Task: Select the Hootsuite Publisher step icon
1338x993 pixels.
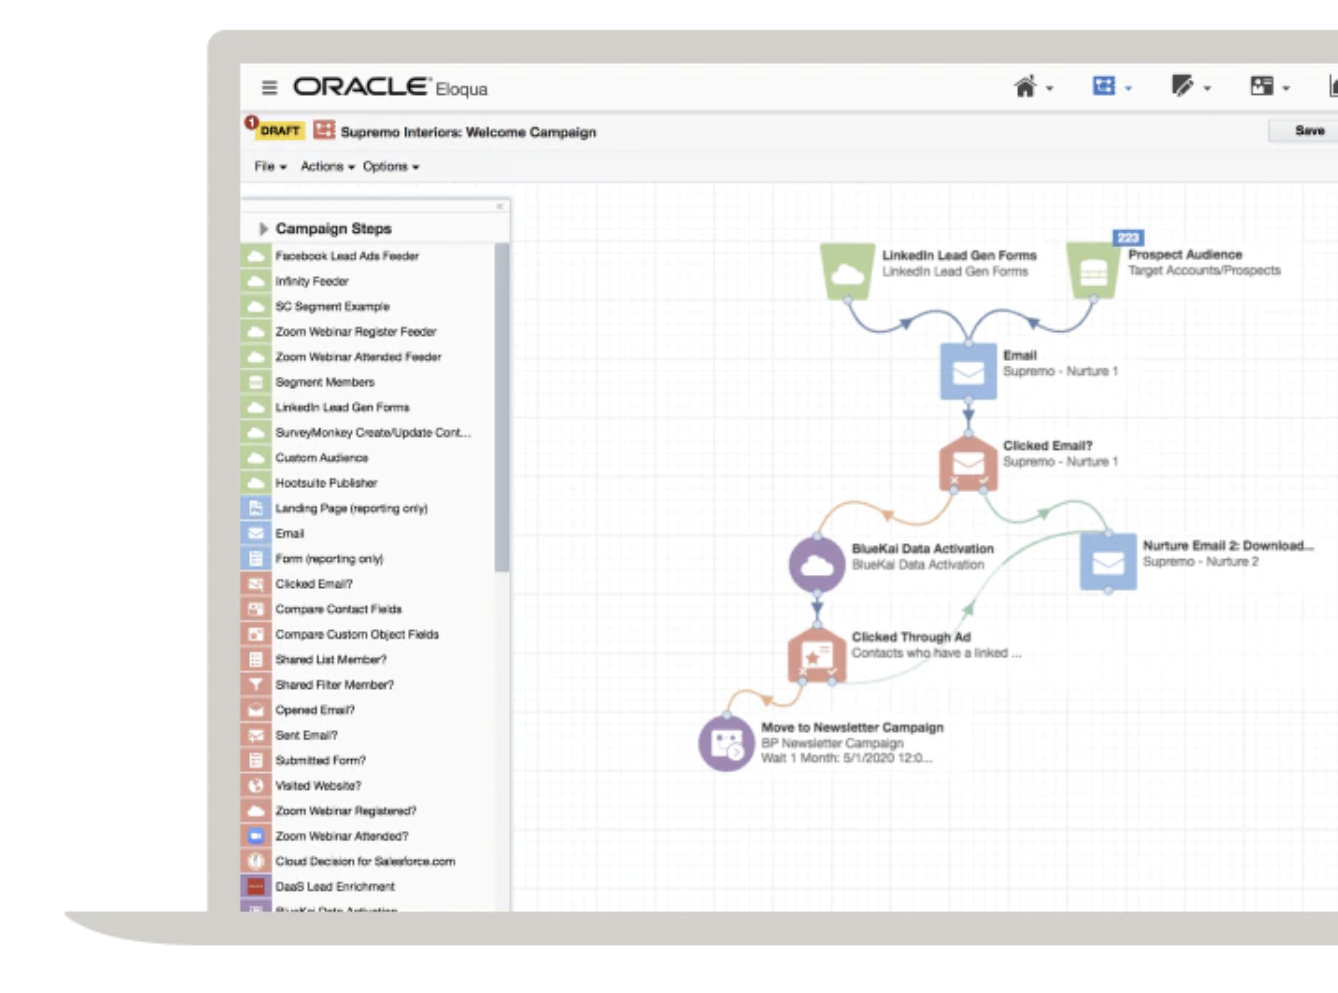Action: click(256, 482)
